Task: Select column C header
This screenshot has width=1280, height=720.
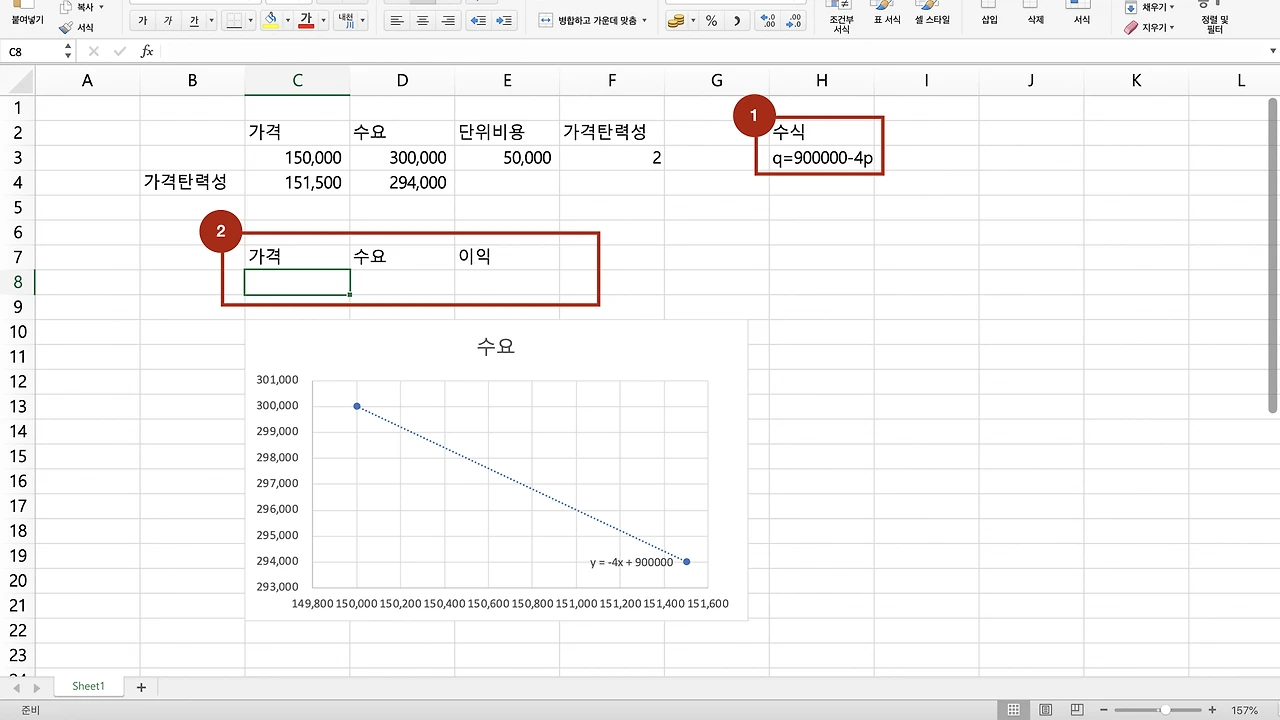Action: (297, 81)
